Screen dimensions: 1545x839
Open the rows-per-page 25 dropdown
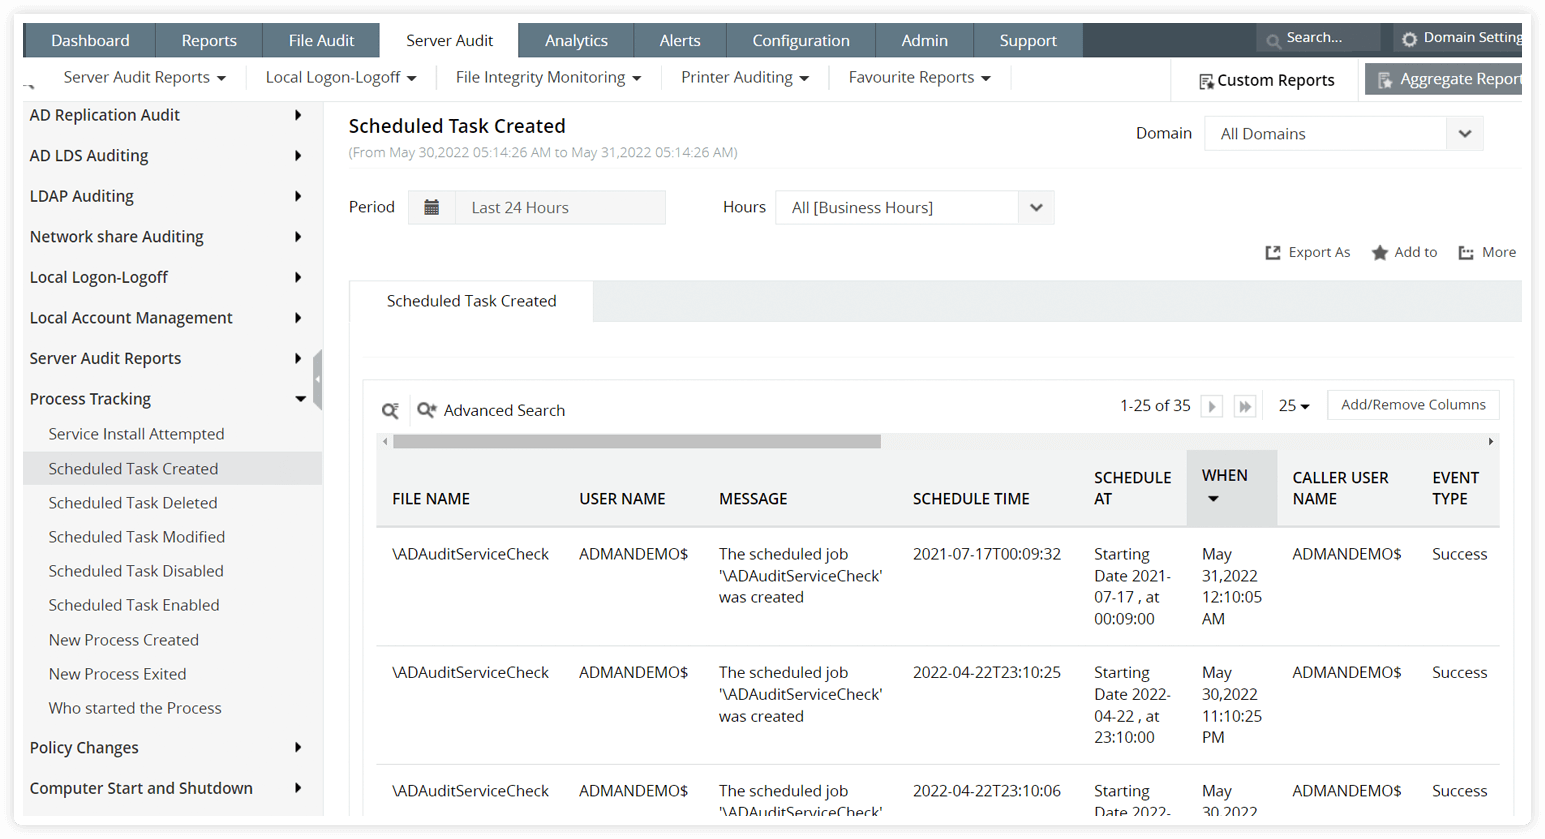tap(1293, 405)
